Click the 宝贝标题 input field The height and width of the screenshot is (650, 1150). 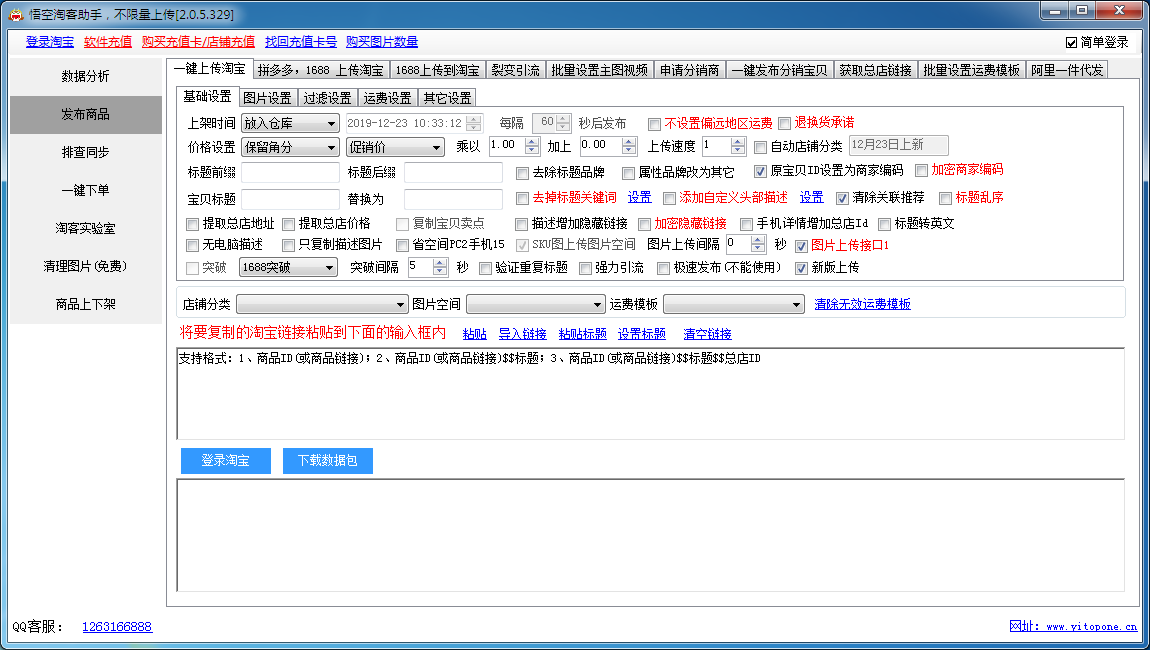point(290,199)
